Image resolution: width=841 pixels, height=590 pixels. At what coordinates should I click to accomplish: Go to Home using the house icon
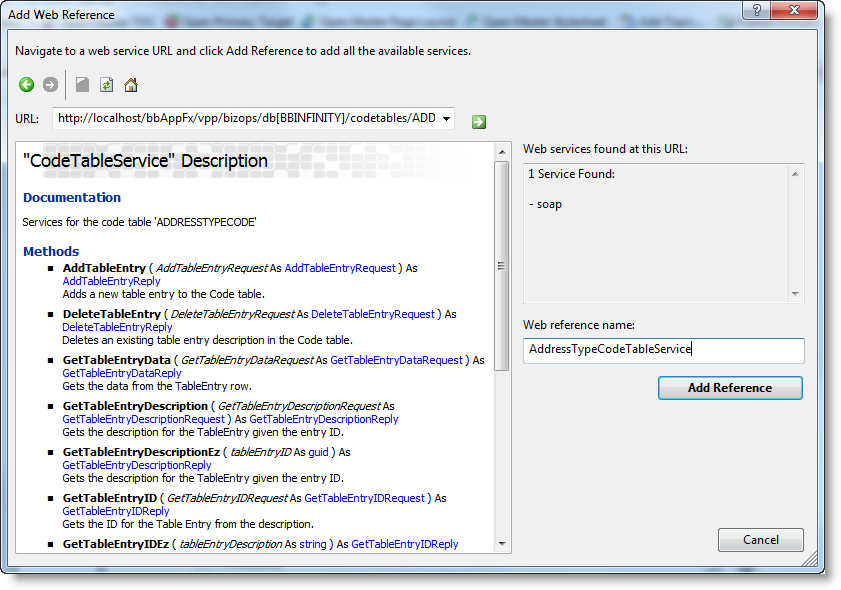[x=131, y=85]
